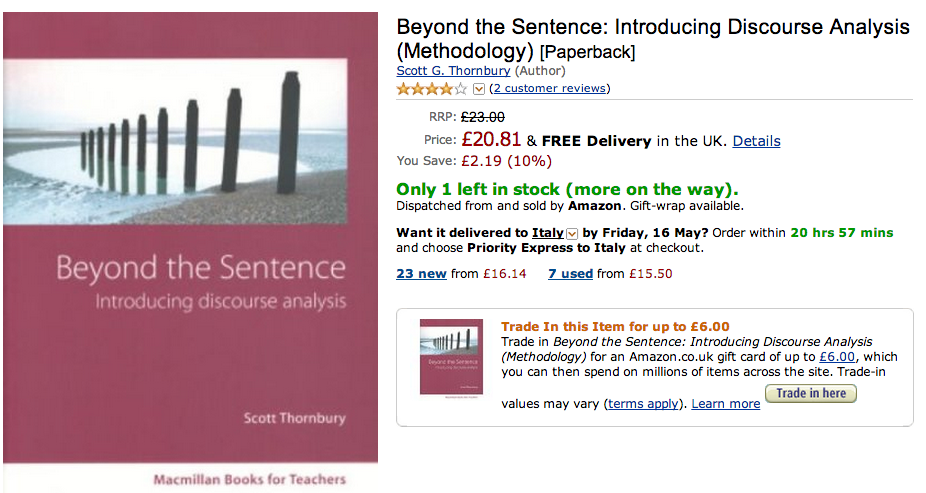Click the struck-through £23.00 RRP price
Image resolution: width=926 pixels, height=493 pixels.
482,117
